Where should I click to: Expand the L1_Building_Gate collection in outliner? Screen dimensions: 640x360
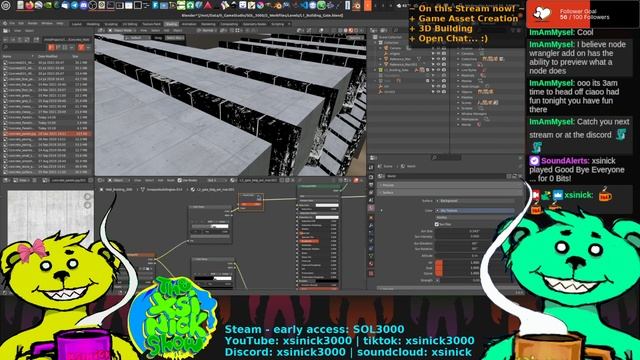(376, 70)
